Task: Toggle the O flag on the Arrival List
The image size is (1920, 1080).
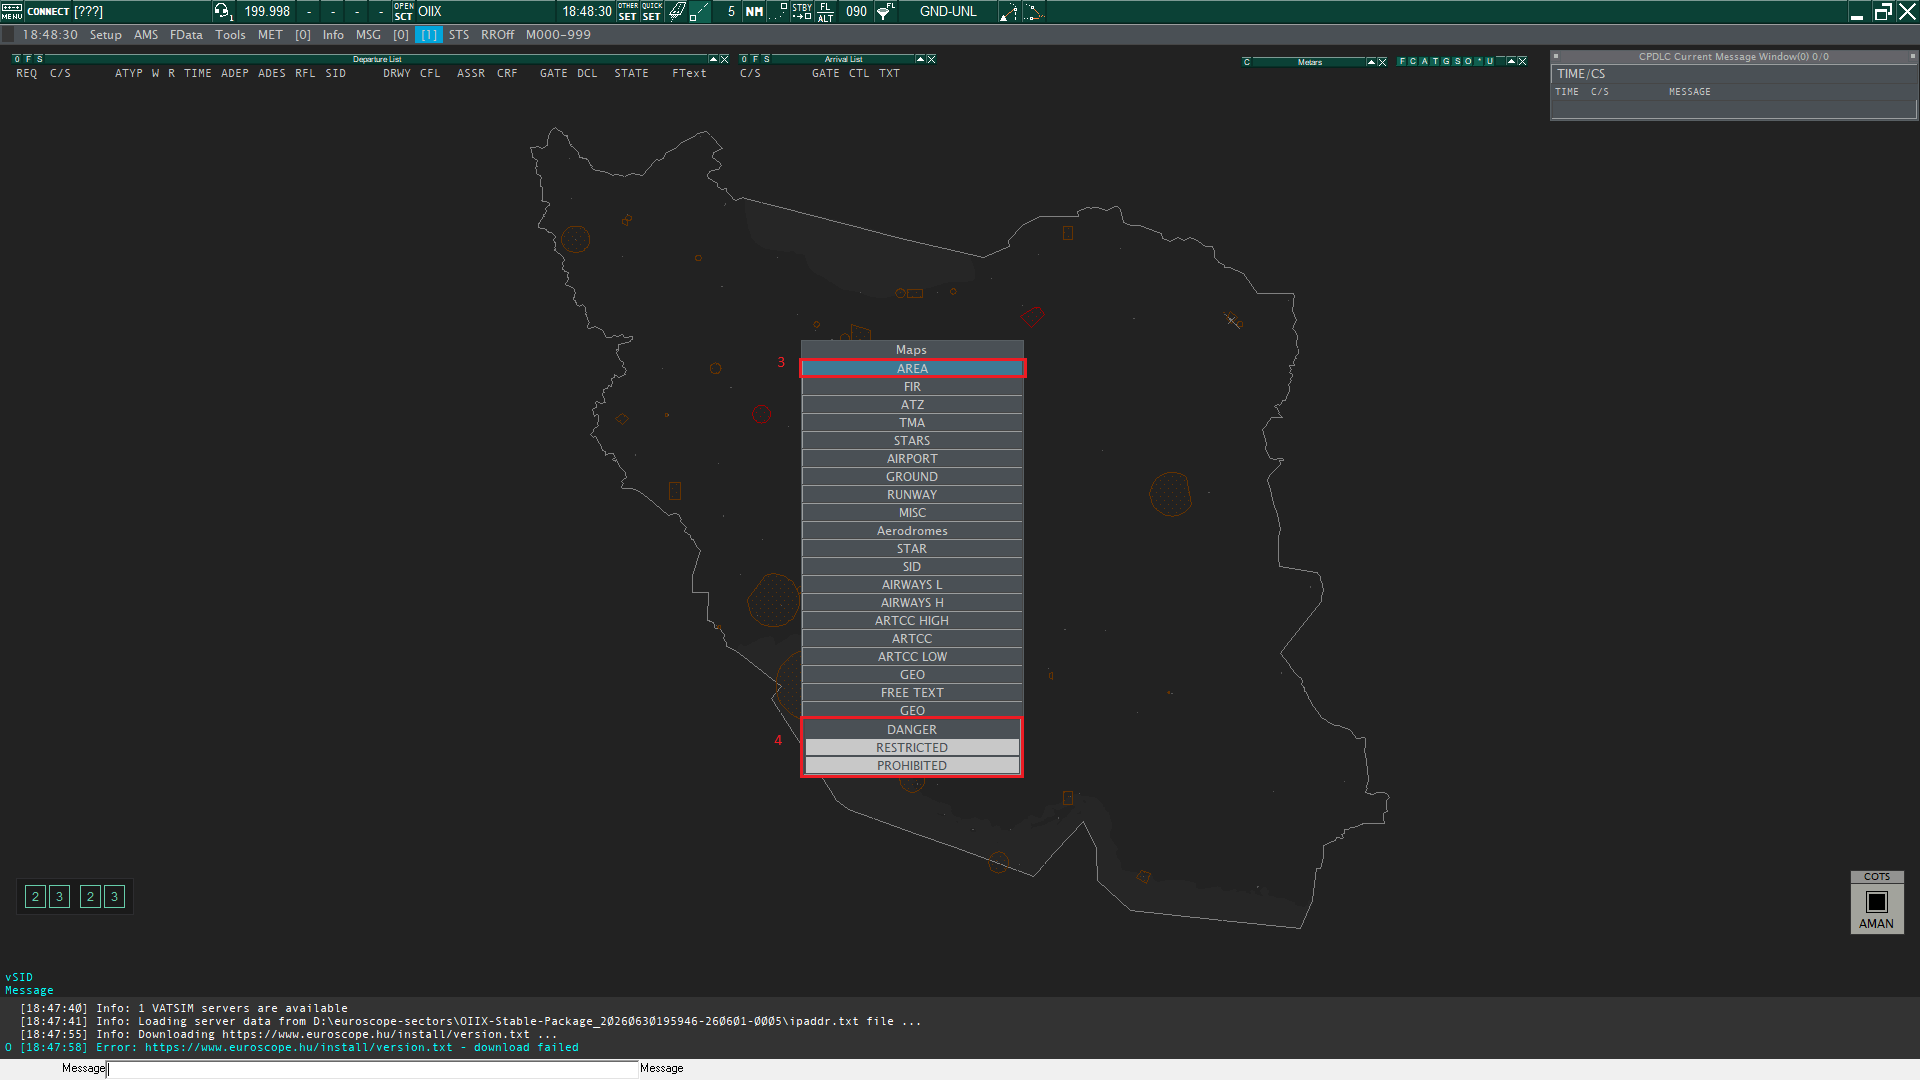Action: point(744,59)
